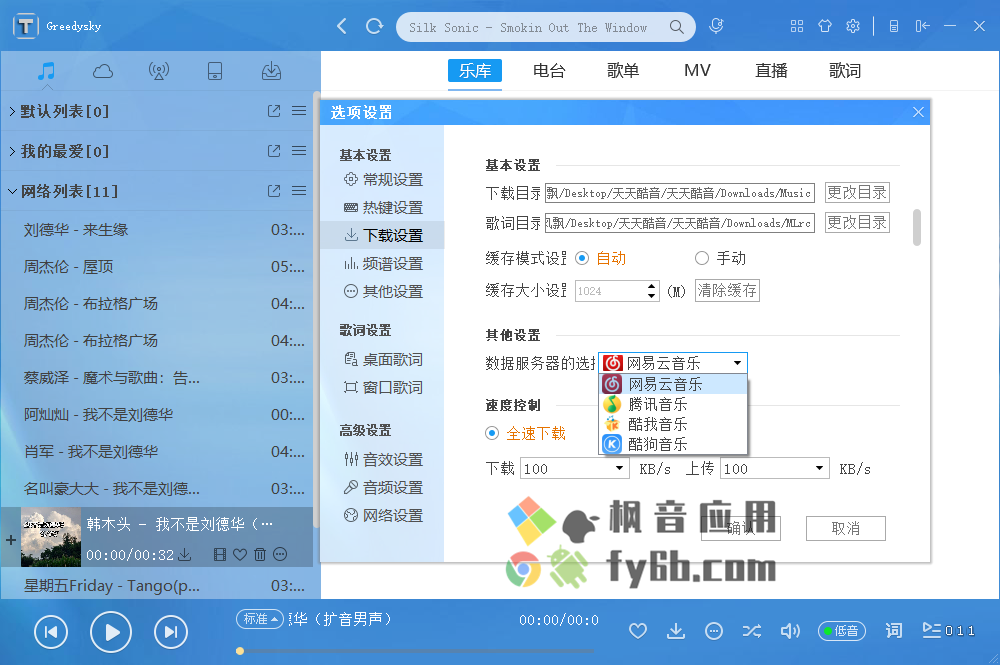
Task: Go back with the left arrow
Action: coord(342,26)
